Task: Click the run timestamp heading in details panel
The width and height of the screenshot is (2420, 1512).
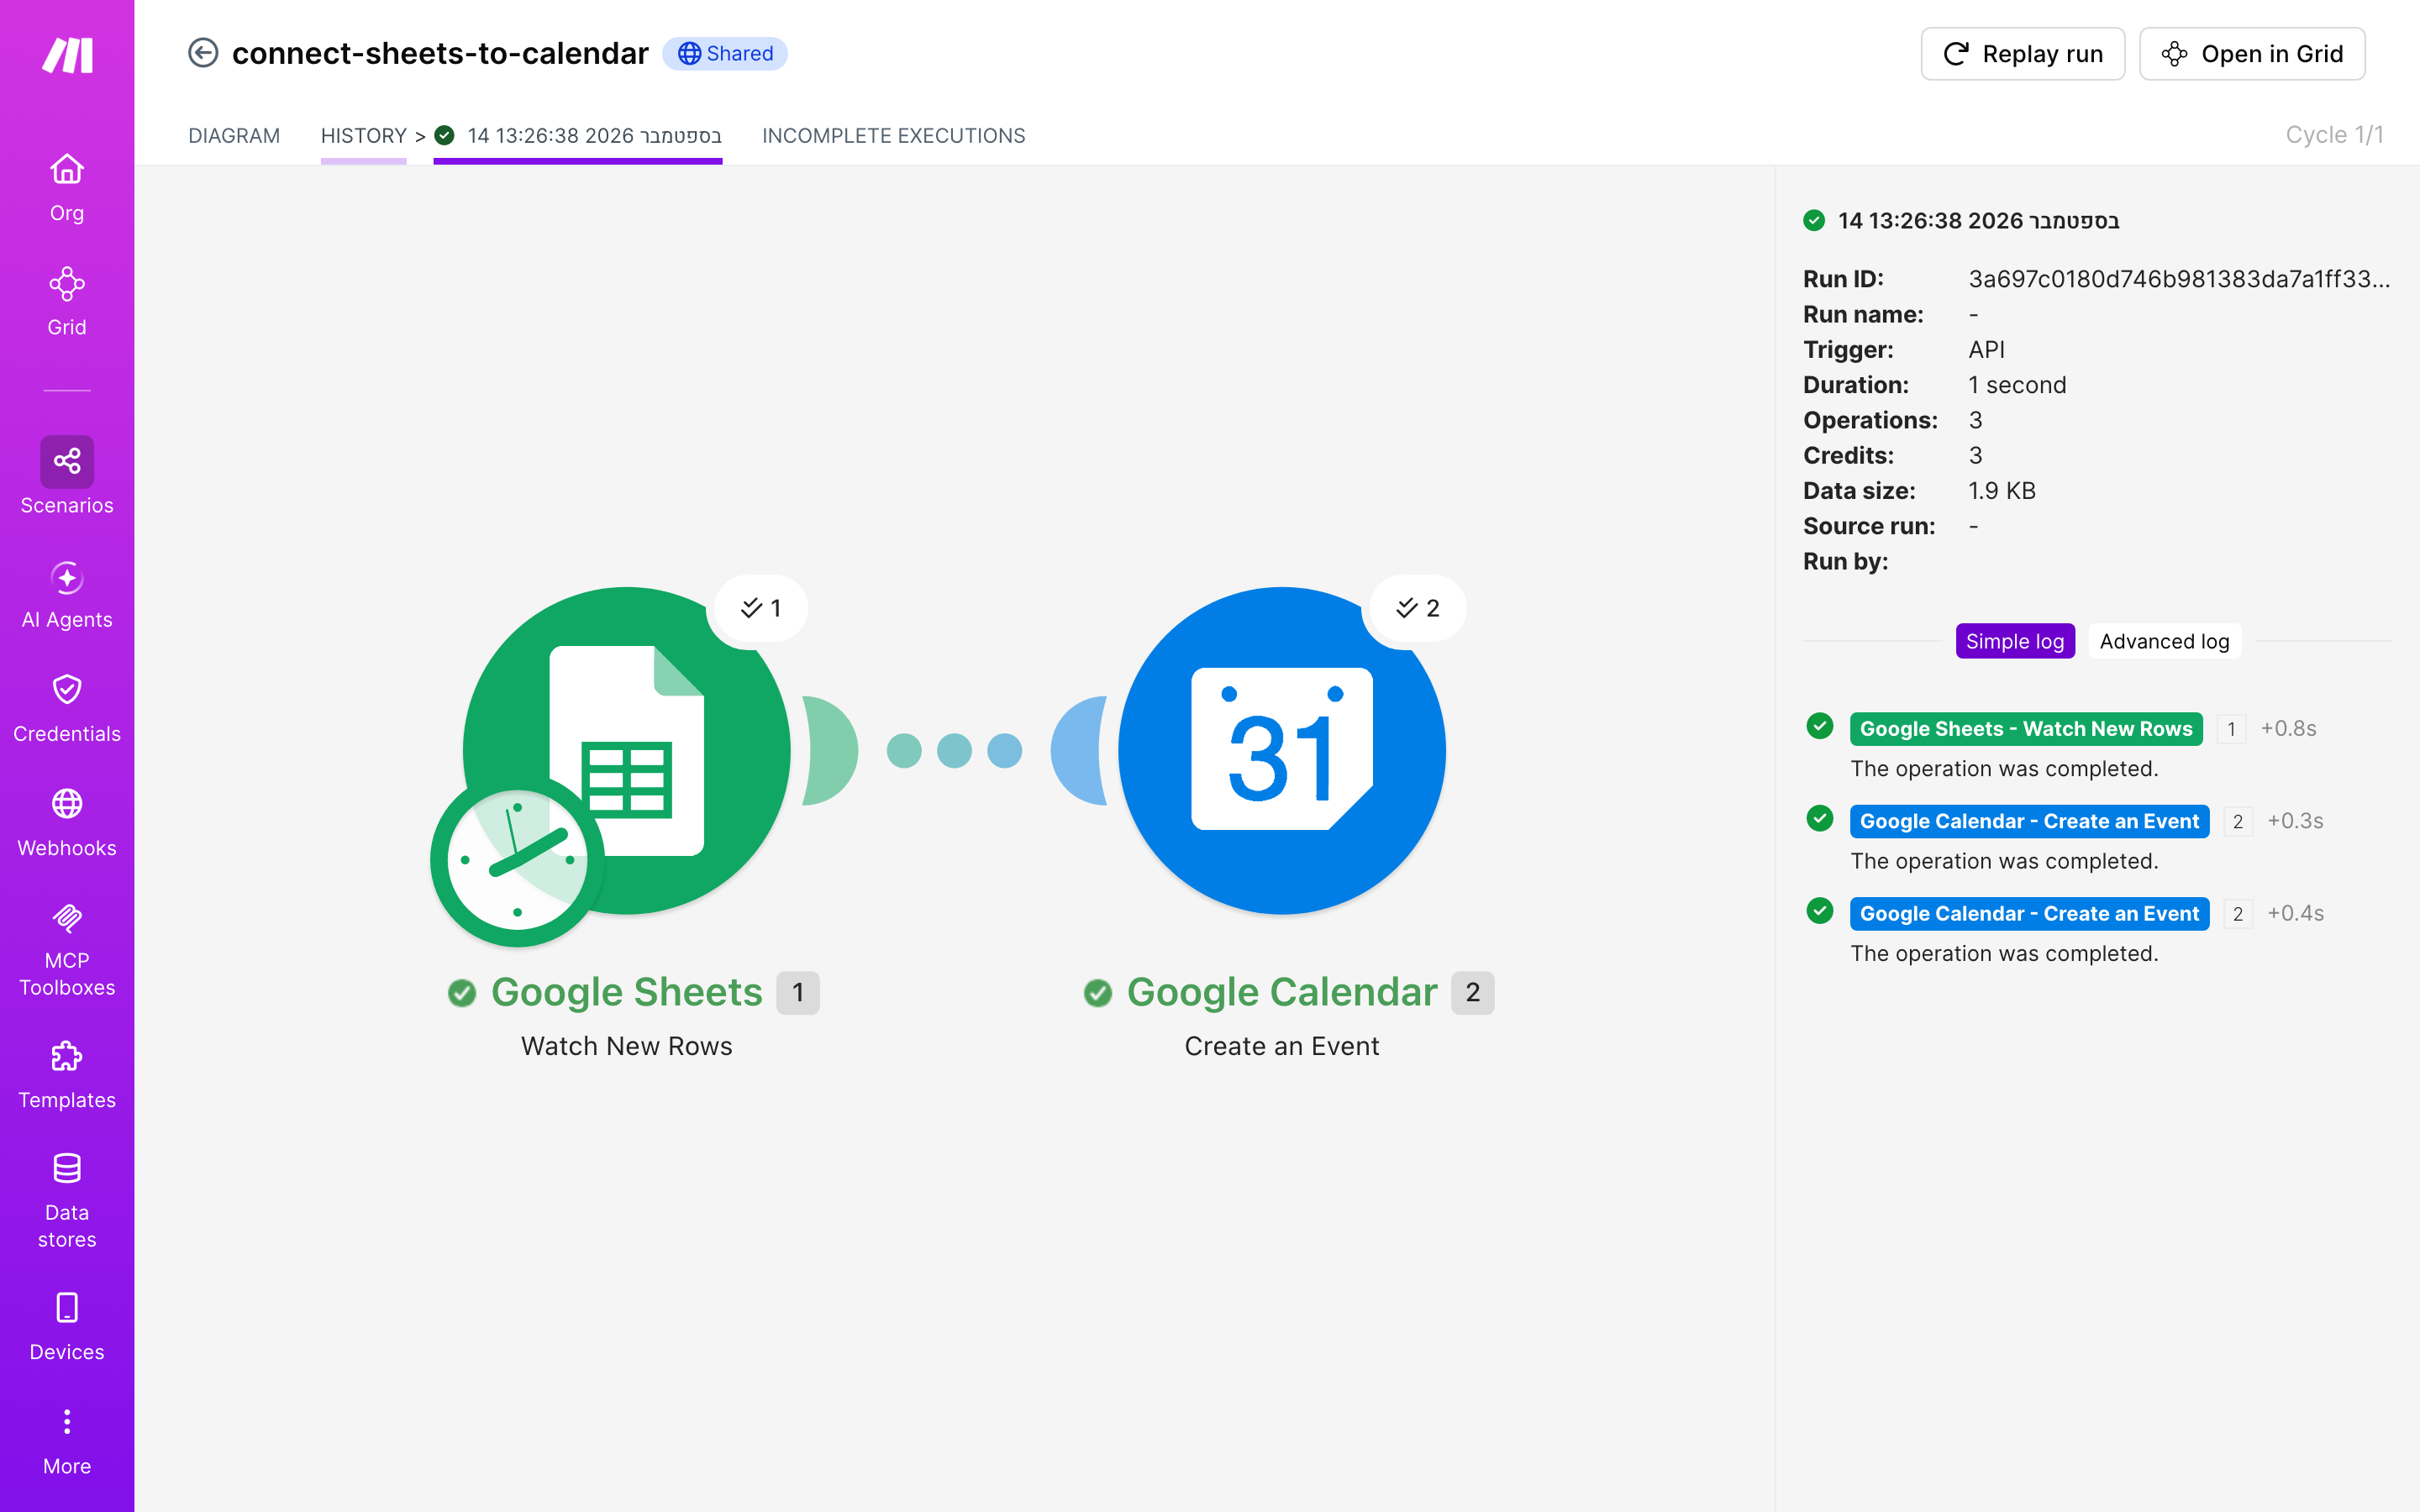Action: click(x=1978, y=220)
